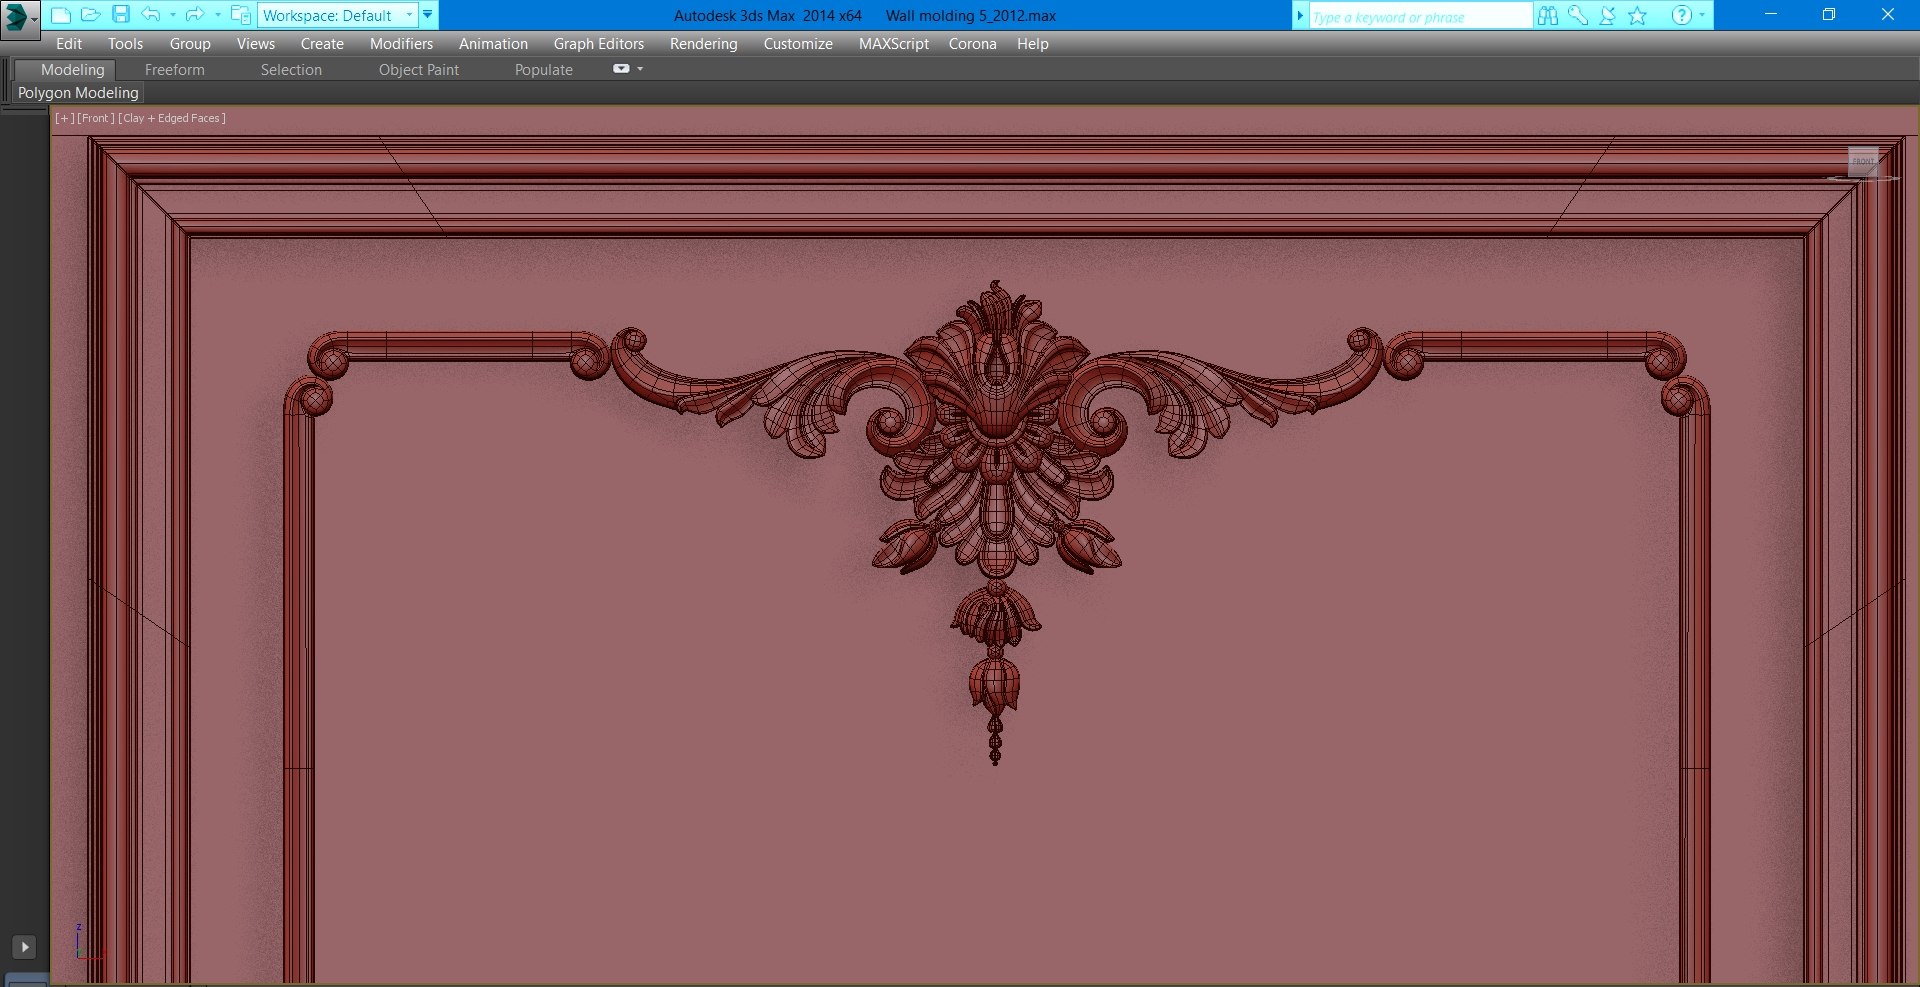This screenshot has height=987, width=1920.
Task: Switch to the Object Paint ribbon tab
Action: click(x=419, y=70)
